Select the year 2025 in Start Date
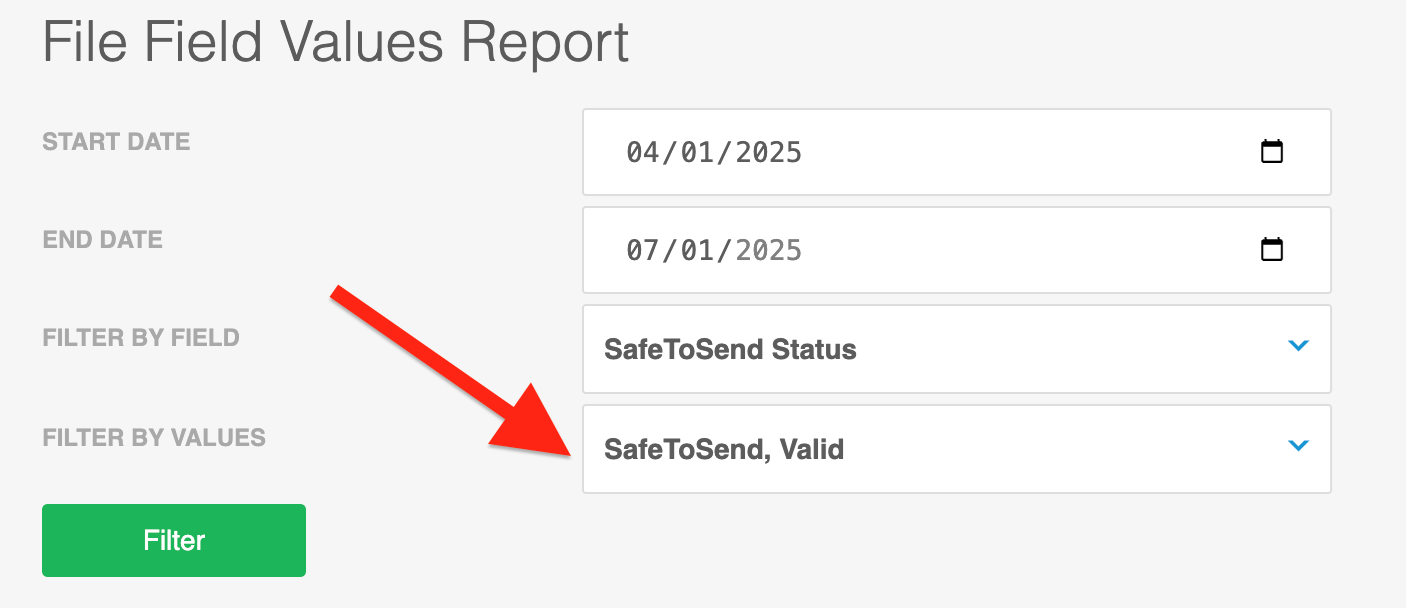 (768, 152)
